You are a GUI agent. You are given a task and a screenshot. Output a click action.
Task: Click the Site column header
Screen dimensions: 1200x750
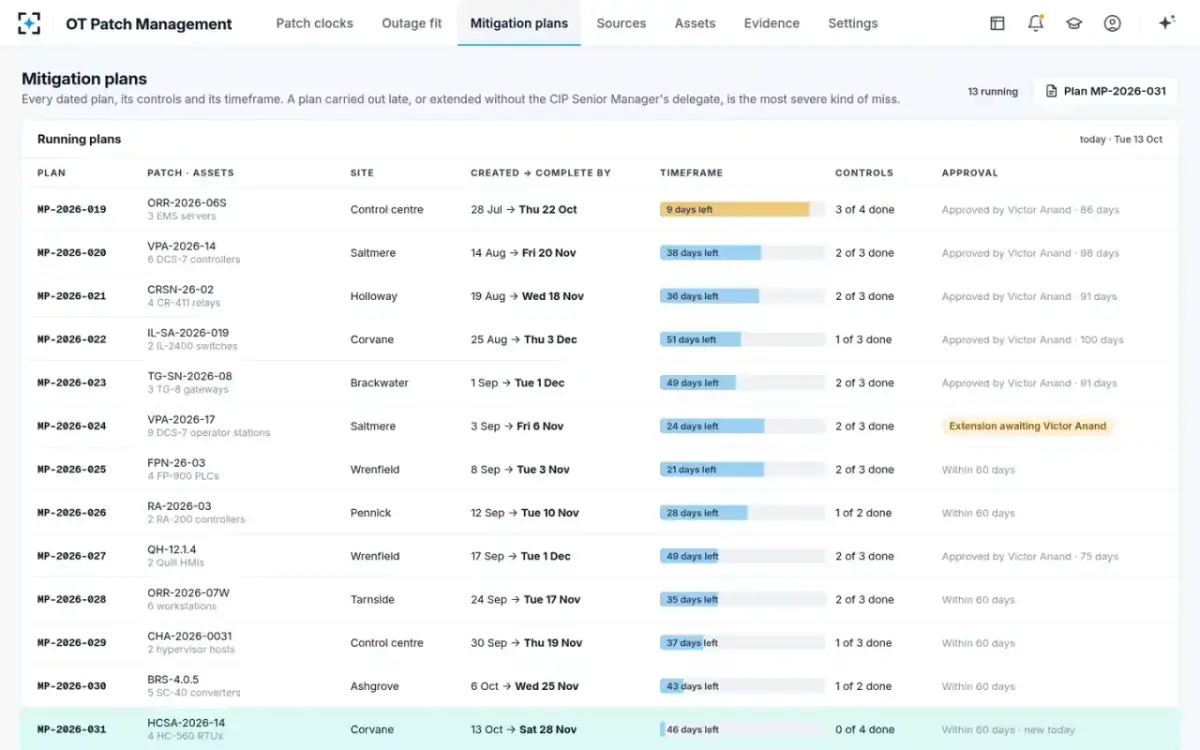[x=362, y=173]
